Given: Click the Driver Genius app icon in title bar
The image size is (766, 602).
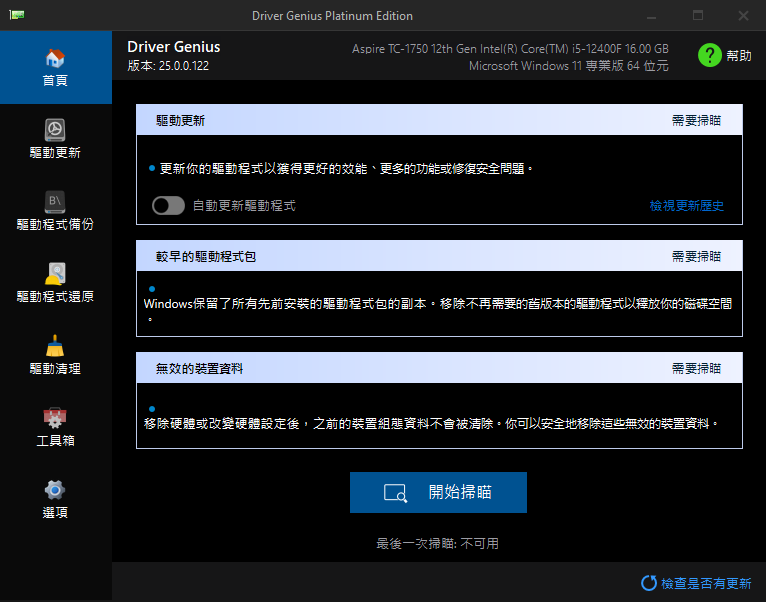Looking at the screenshot, I should tap(17, 15).
